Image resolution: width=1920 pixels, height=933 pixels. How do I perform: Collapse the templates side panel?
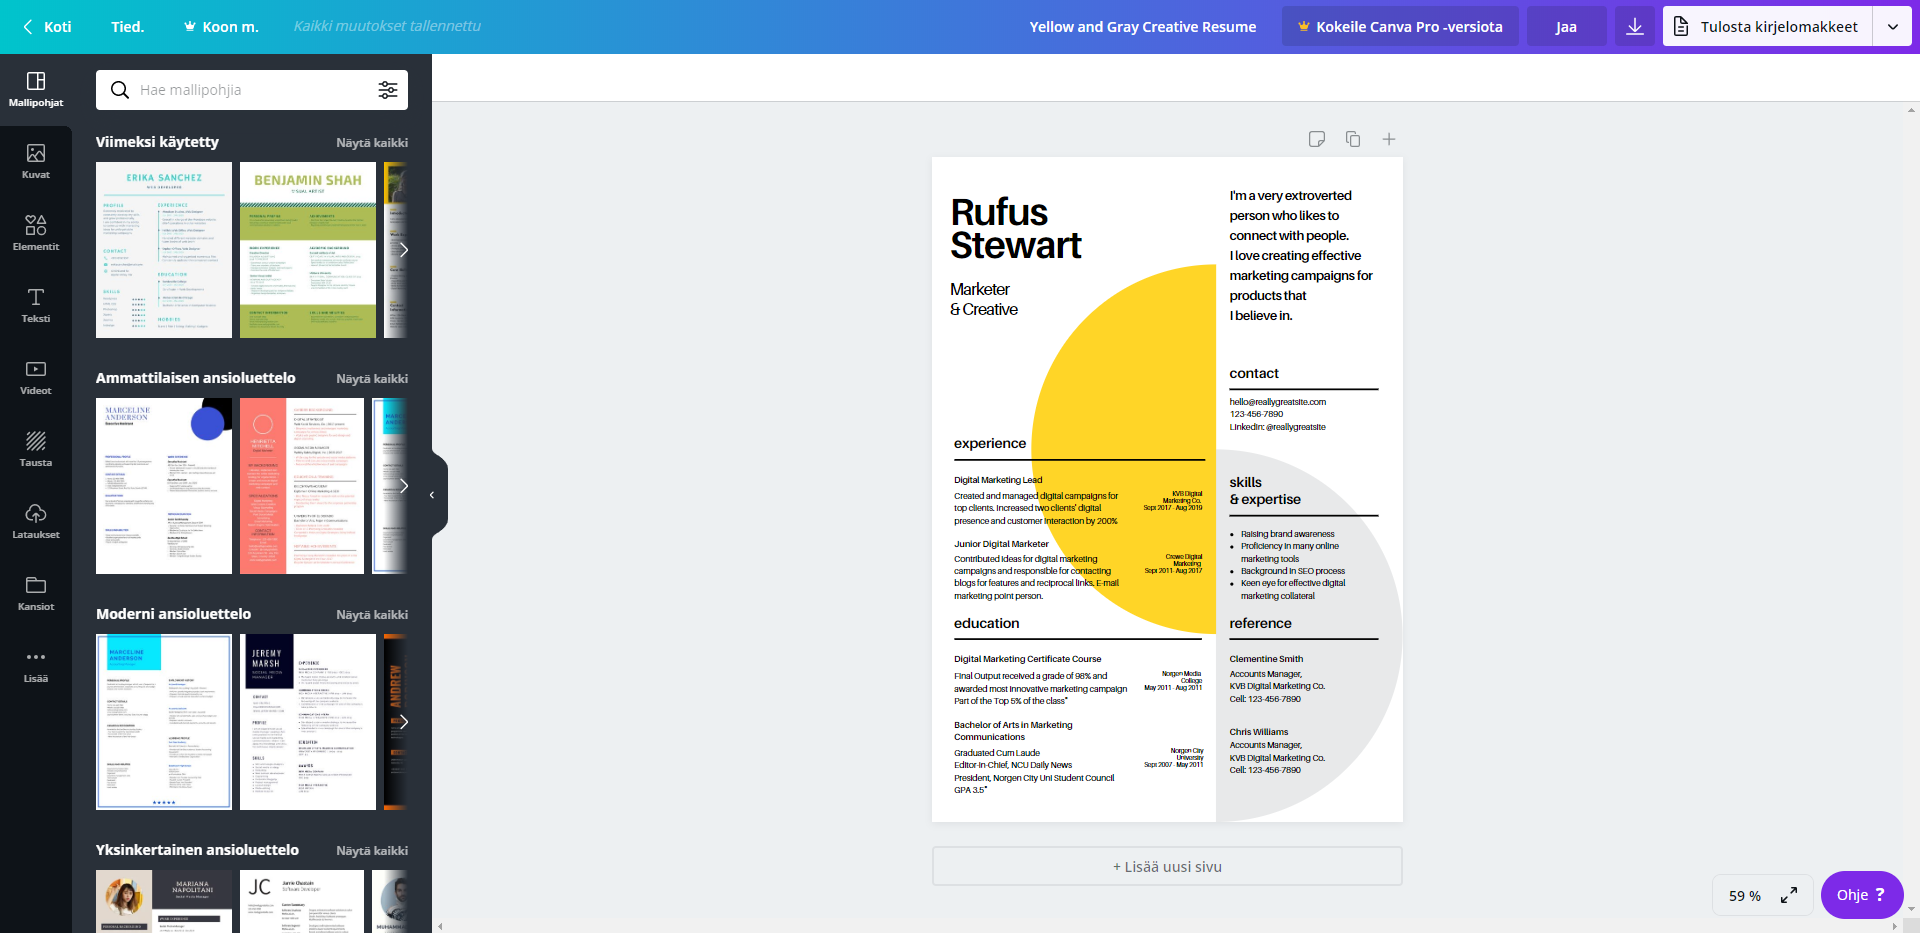click(432, 495)
